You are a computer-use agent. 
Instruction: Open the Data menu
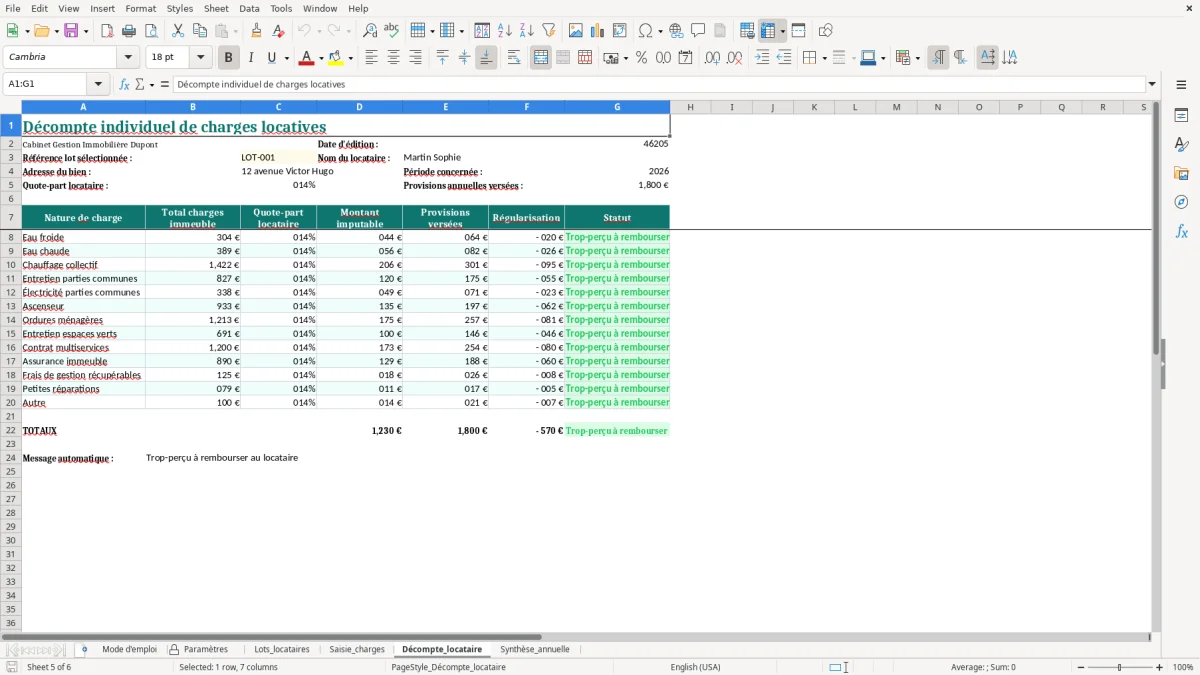pyautogui.click(x=249, y=8)
